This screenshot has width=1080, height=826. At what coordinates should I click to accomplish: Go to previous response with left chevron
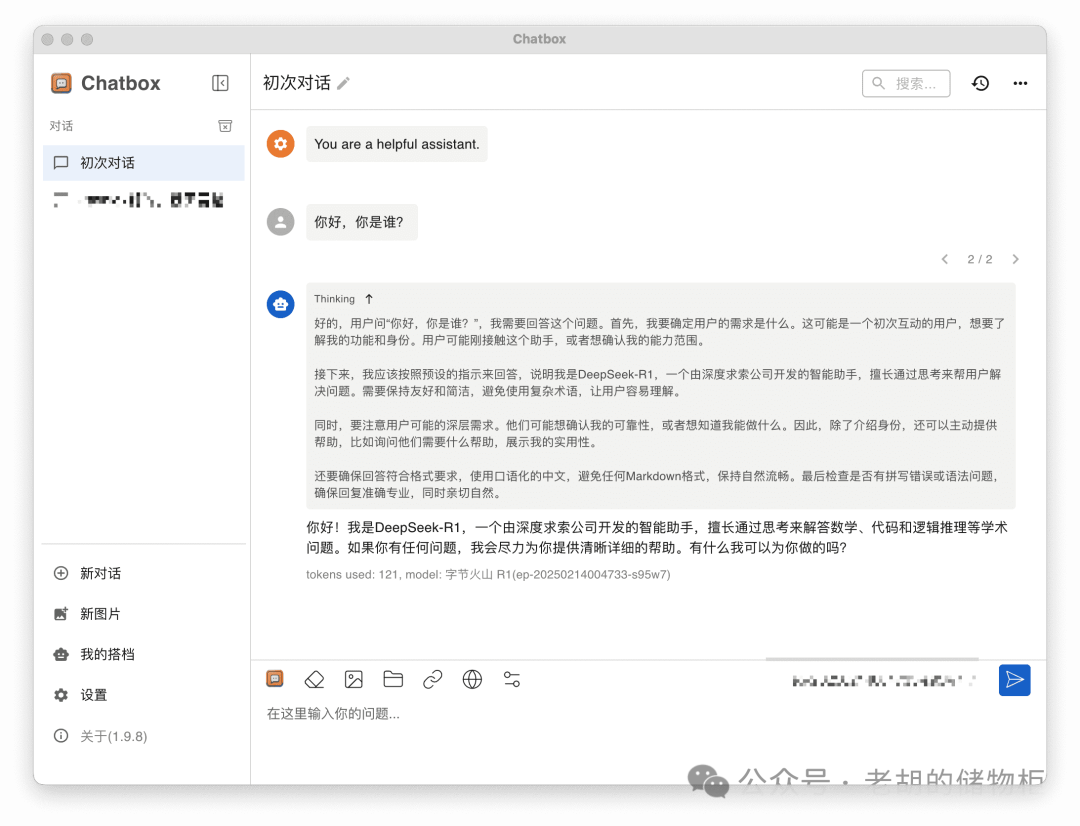tap(945, 259)
